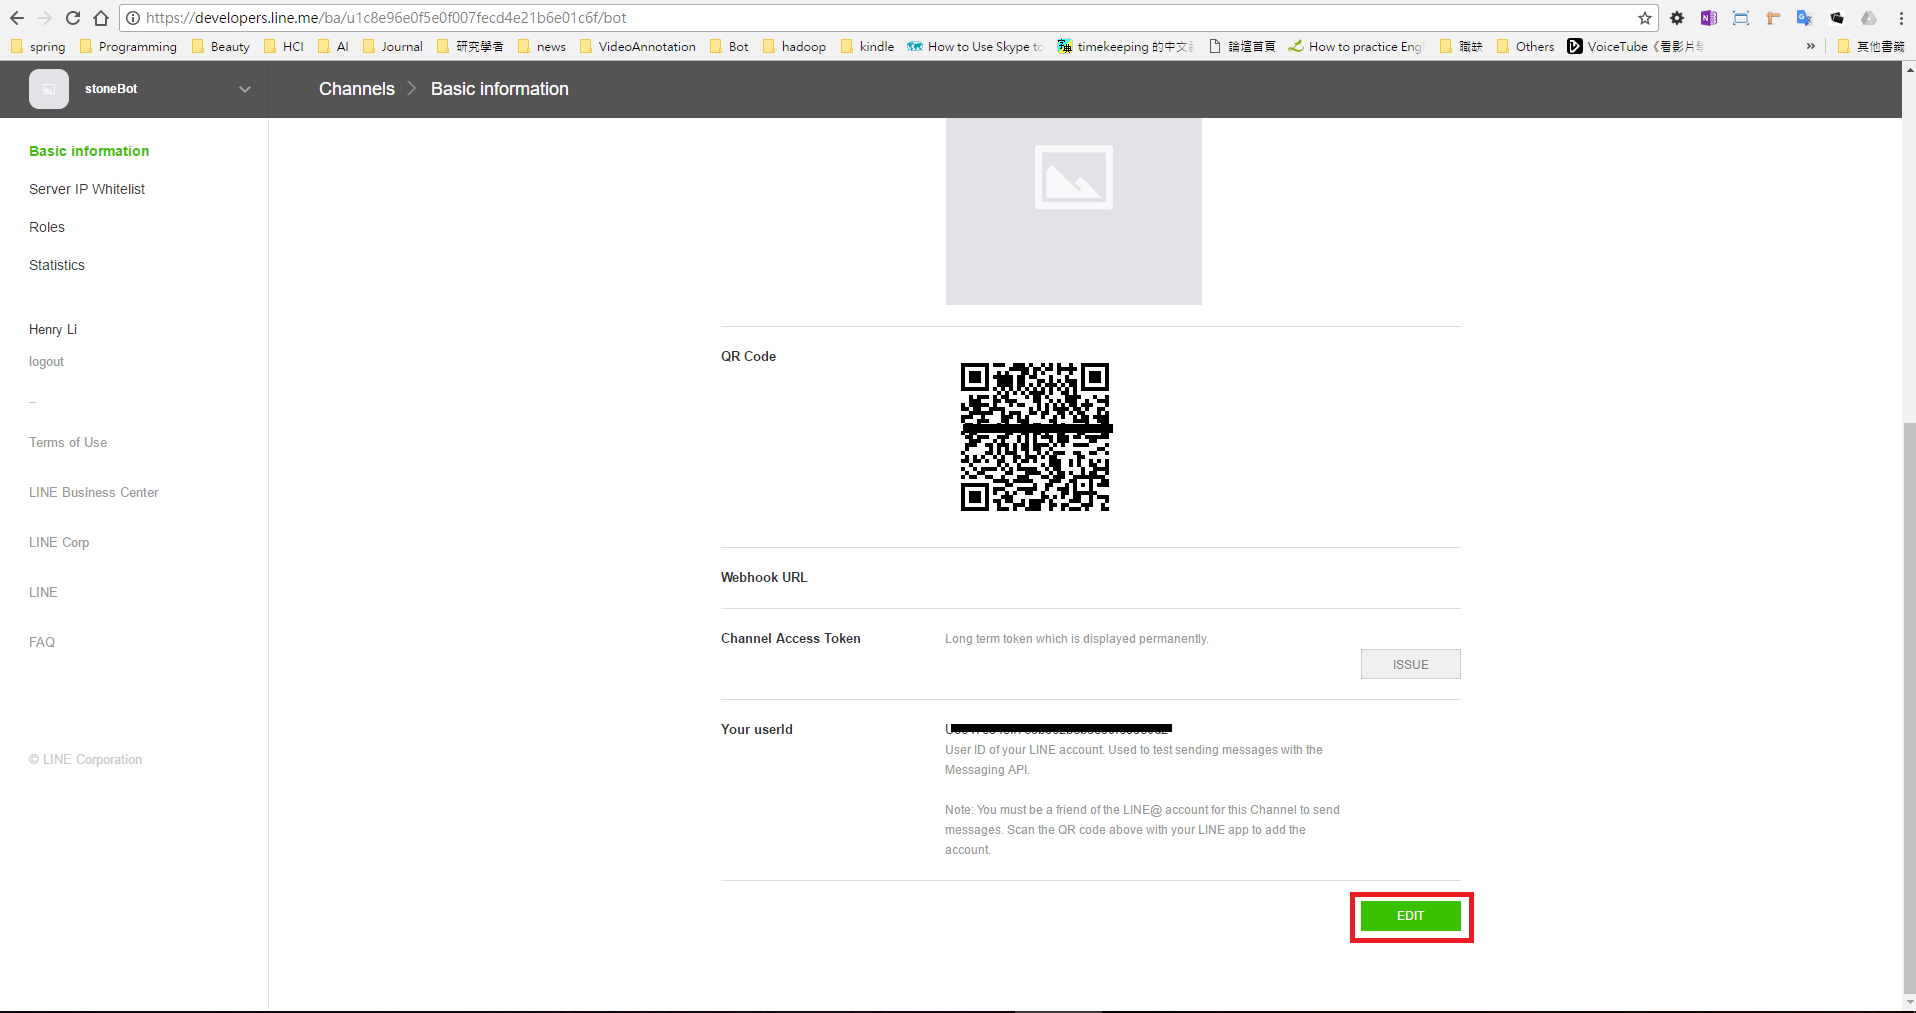Image resolution: width=1916 pixels, height=1013 pixels.
Task: Click the scrollbar down arrow
Action: [x=1909, y=1001]
